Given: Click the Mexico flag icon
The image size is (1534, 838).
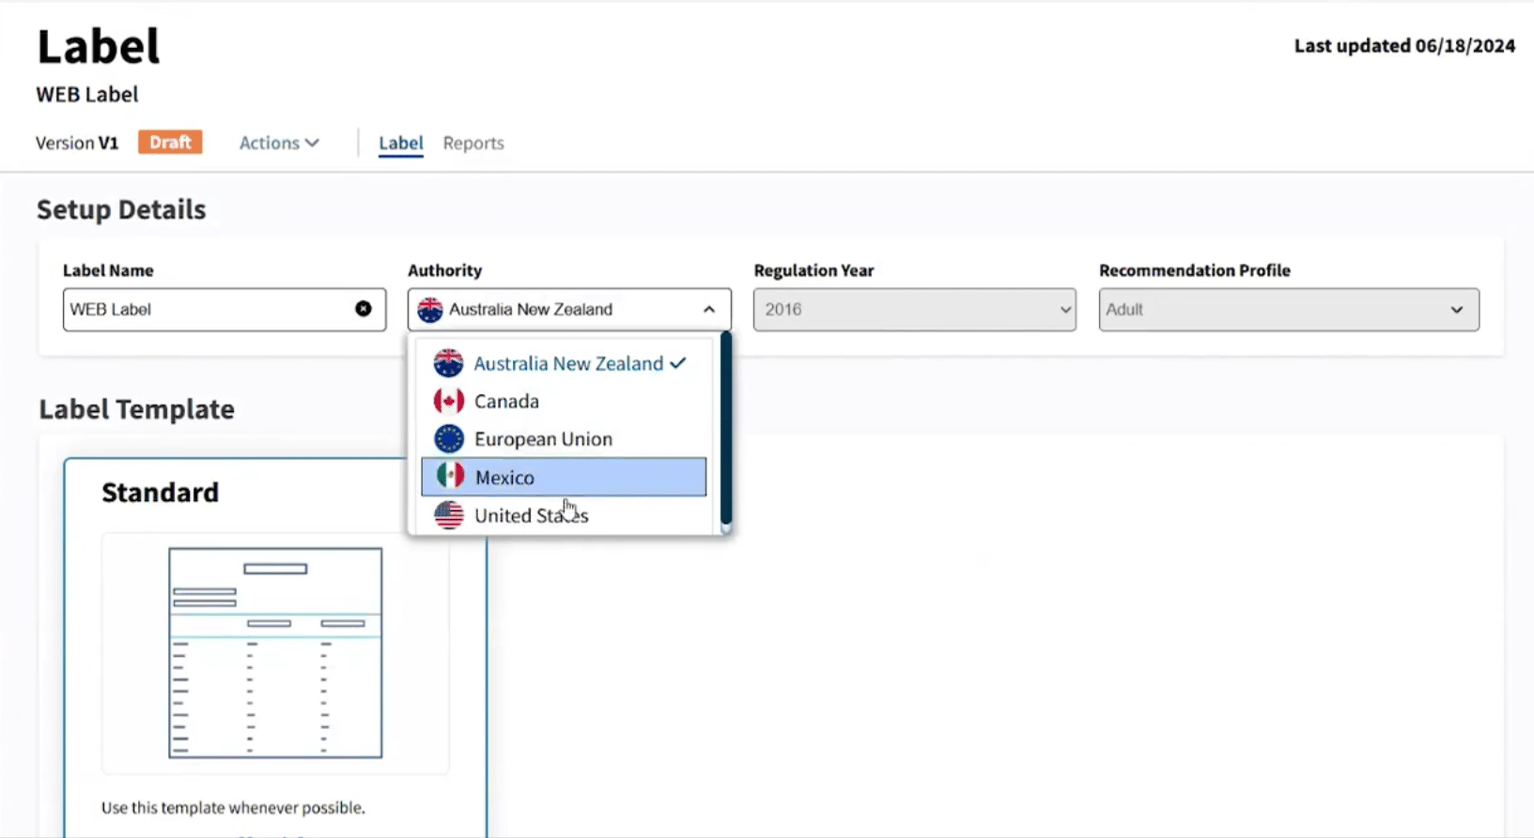Looking at the screenshot, I should click(450, 477).
